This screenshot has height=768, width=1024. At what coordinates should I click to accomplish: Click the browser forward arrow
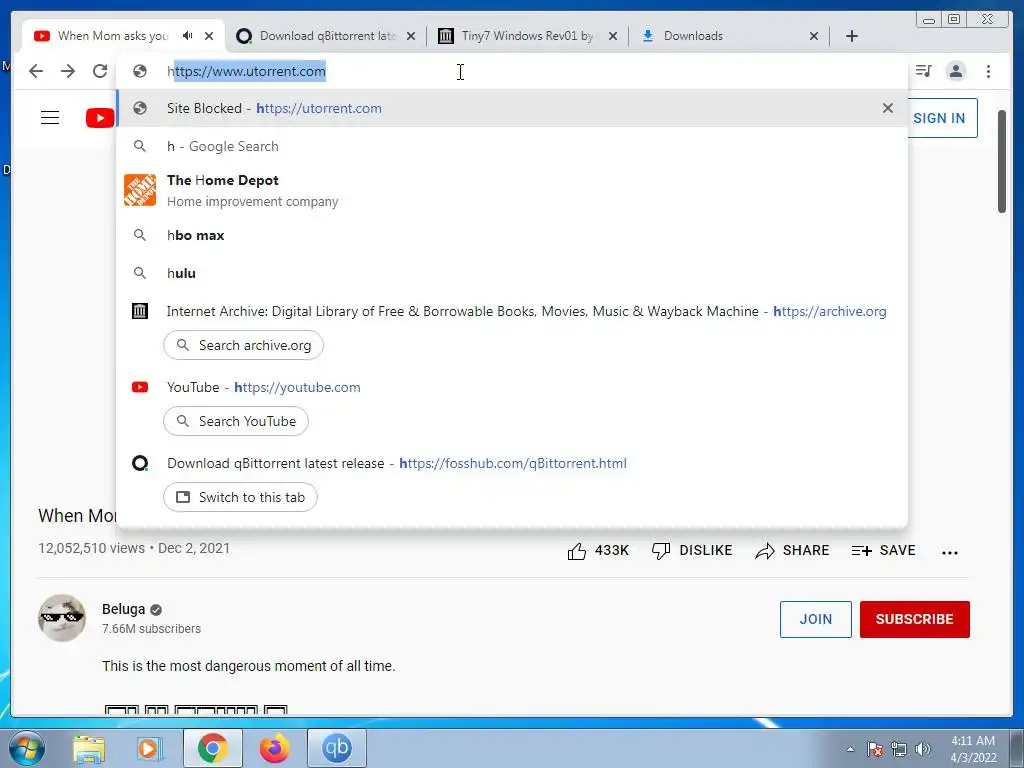68,71
